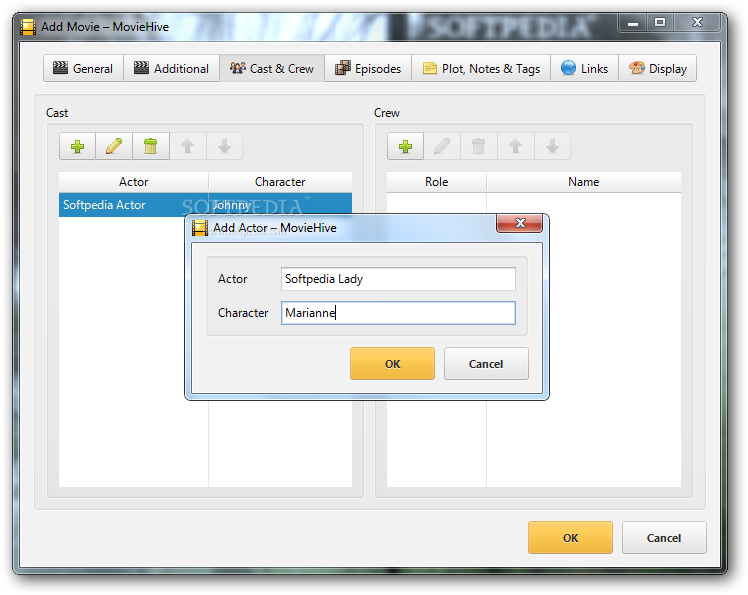Switch to the Links tab
Viewport: 748px width, 595px height.
click(585, 69)
